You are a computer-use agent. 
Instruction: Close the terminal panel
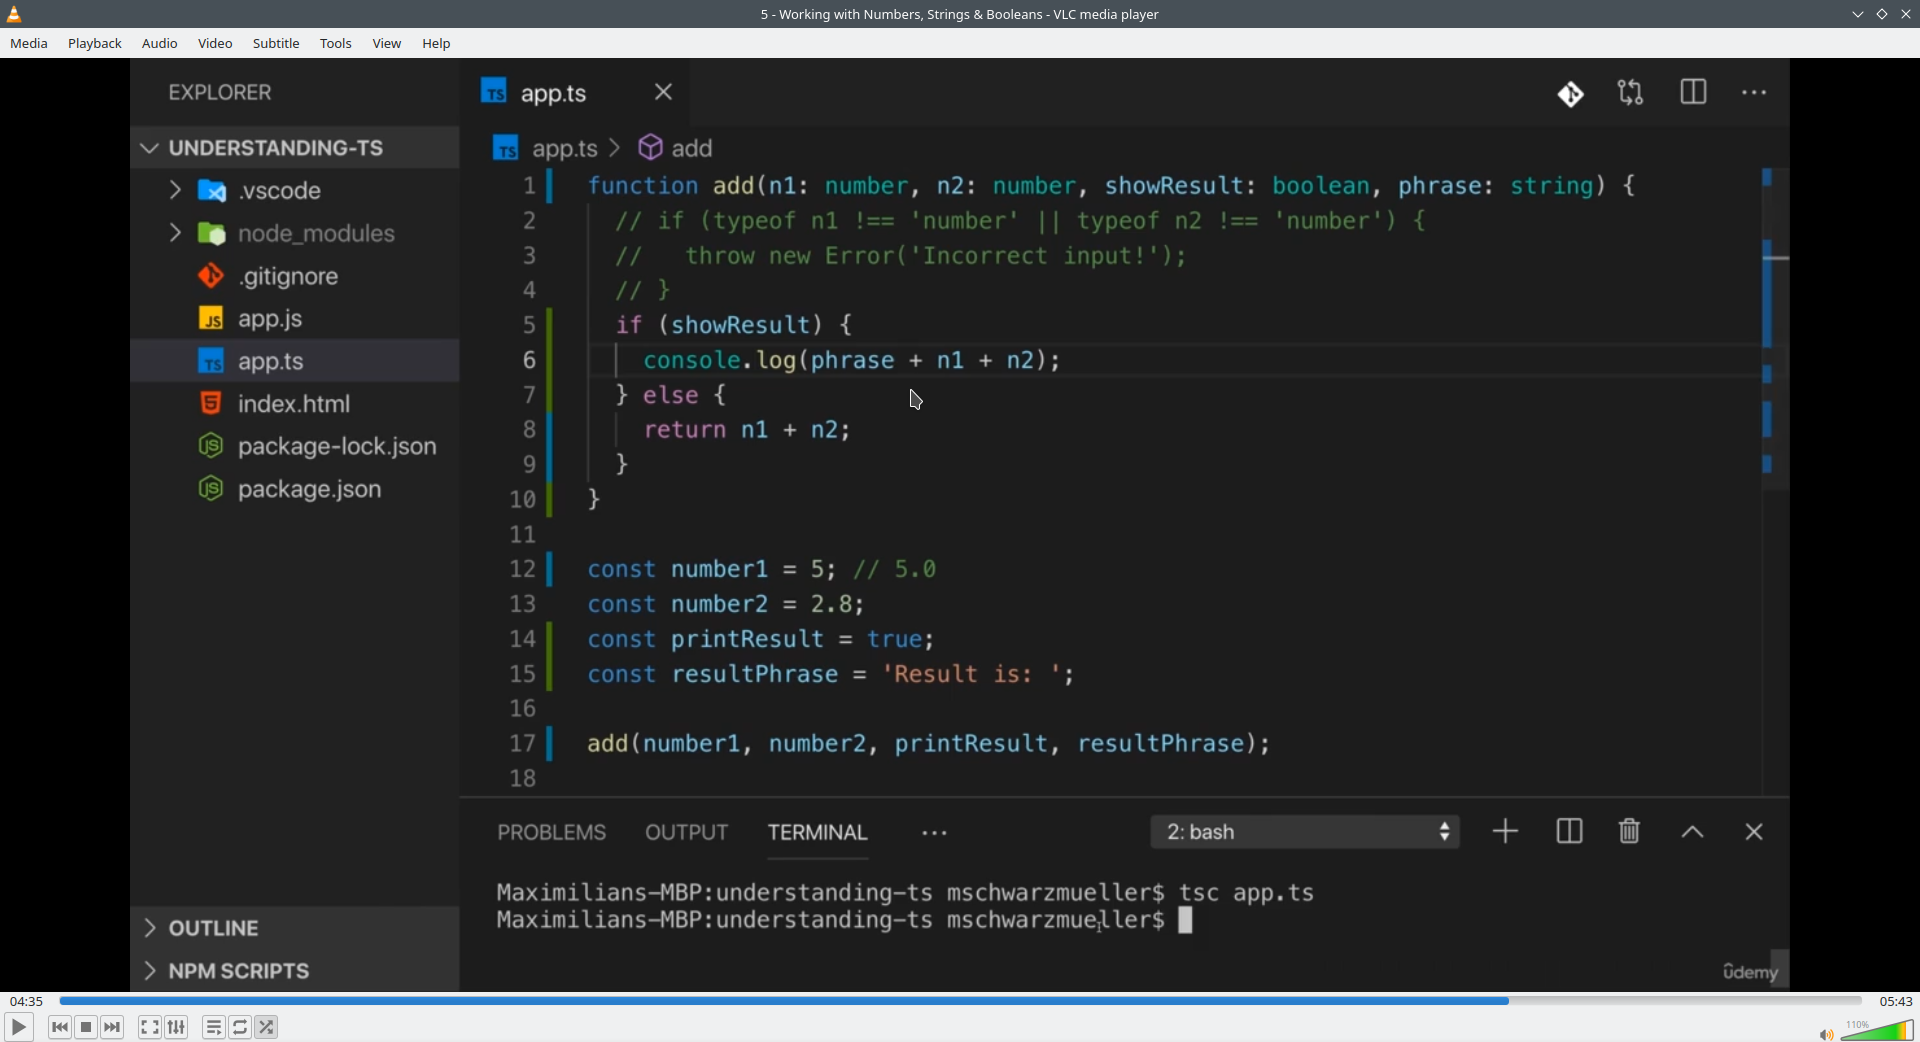1755,832
